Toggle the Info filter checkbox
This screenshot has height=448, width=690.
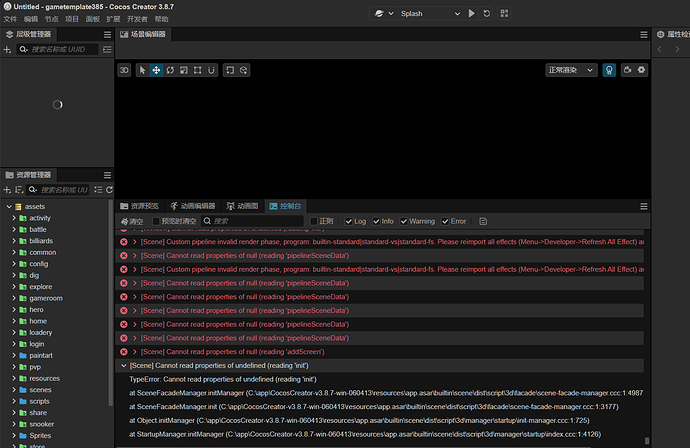376,221
